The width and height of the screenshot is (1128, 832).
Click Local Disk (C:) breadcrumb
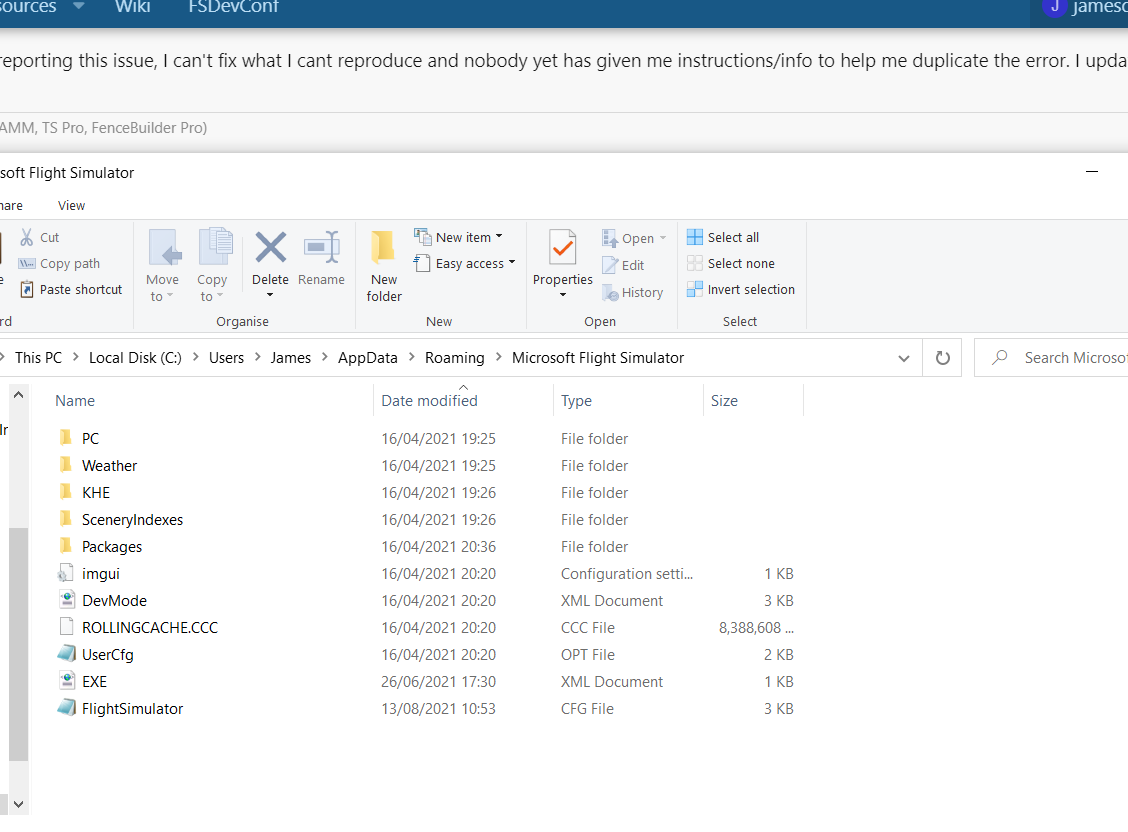pos(135,358)
